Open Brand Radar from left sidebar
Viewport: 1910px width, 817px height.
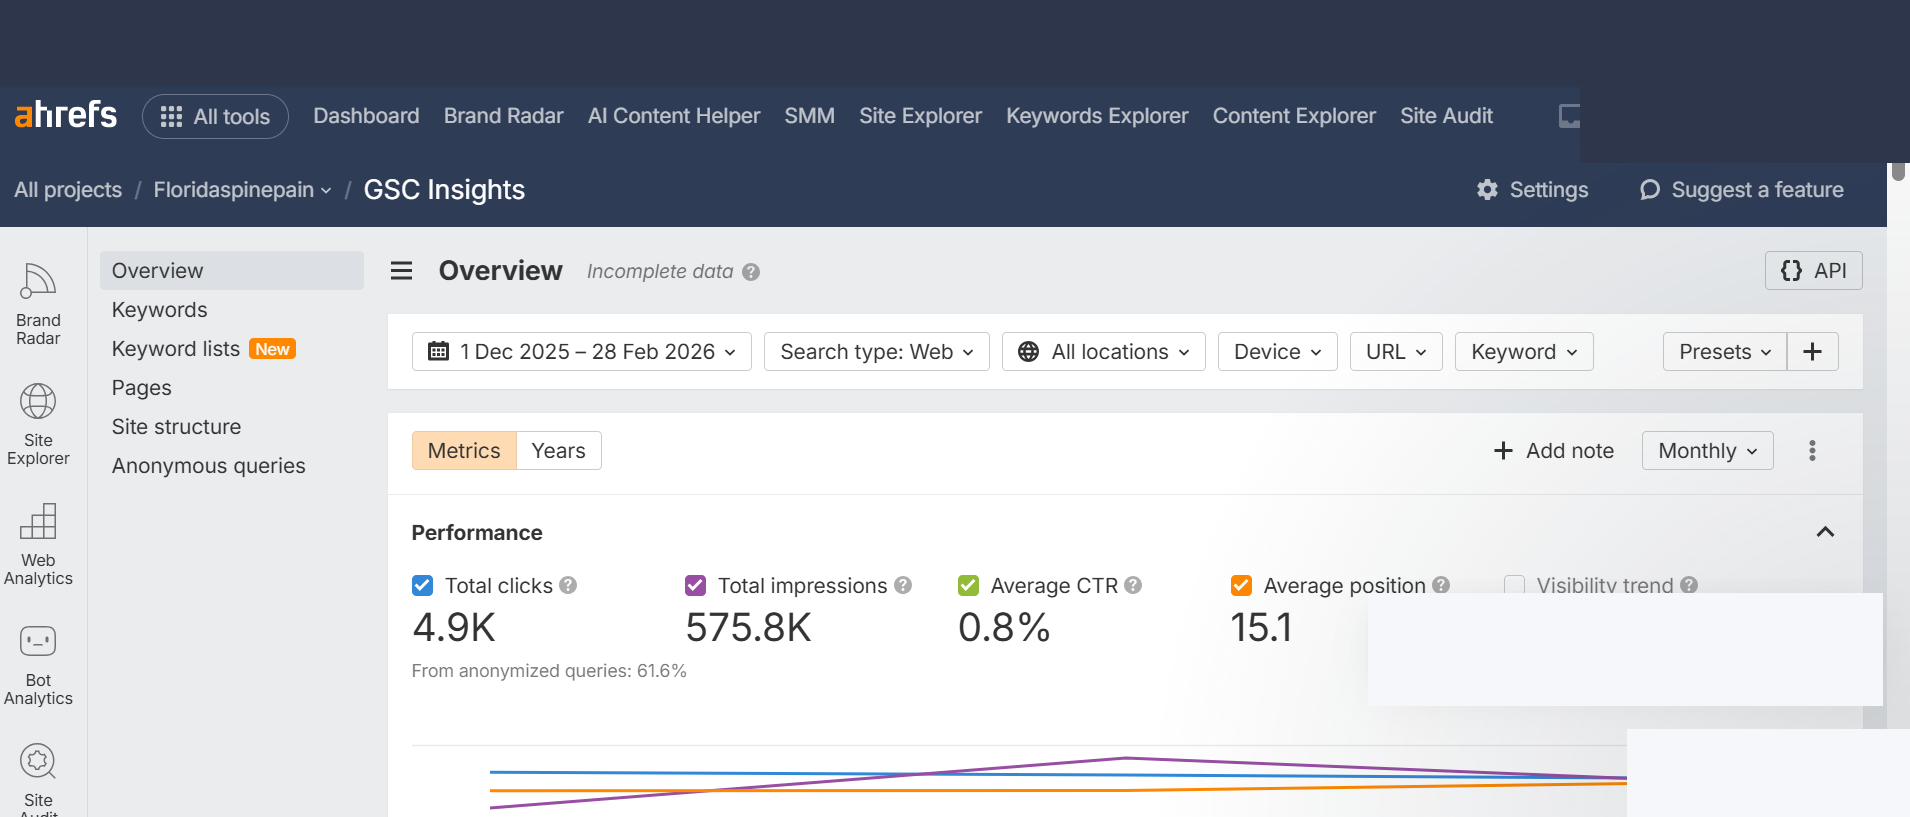(38, 304)
